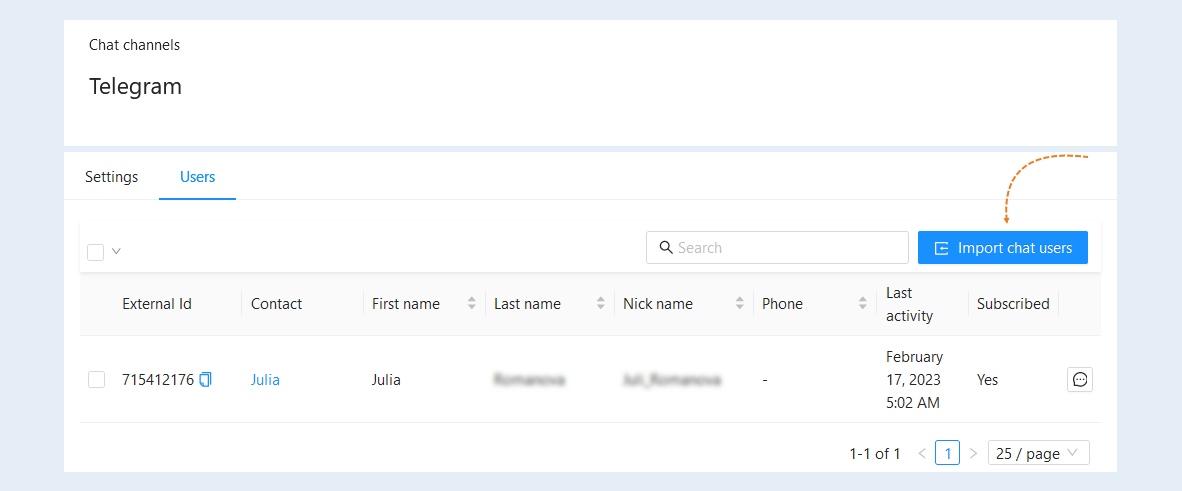The image size is (1182, 491).
Task: Go back to Chat channels breadcrumb
Action: [134, 45]
